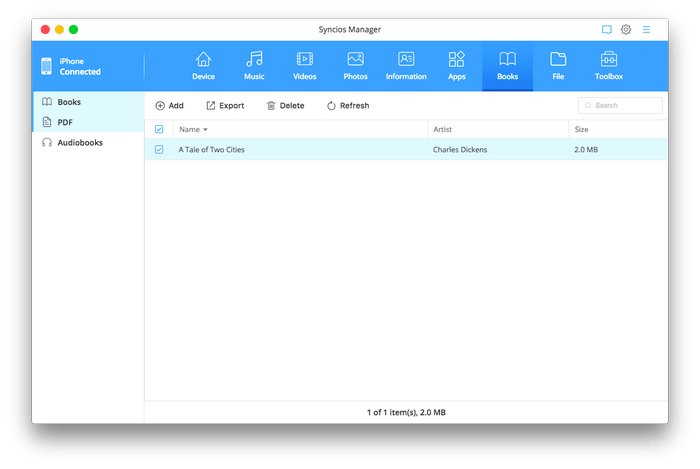Click status text '1 of 1 item(s), 2.0 MB'
Screen dimensions: 700x469
[406, 412]
